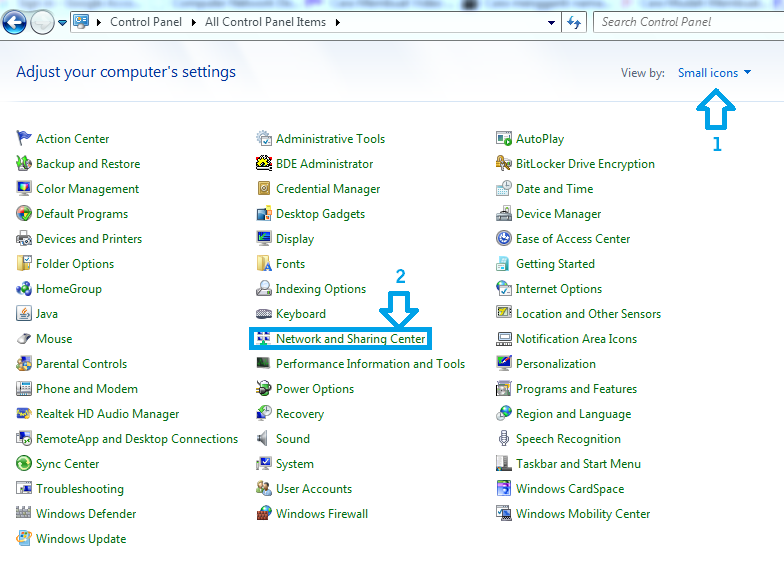This screenshot has width=784, height=564.
Task: Open Location and Other Sensors link
Action: pos(588,314)
